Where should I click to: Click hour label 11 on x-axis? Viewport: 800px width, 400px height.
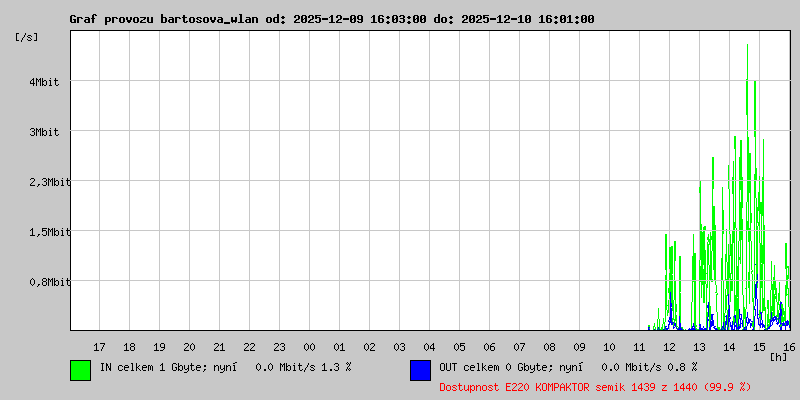pos(639,347)
